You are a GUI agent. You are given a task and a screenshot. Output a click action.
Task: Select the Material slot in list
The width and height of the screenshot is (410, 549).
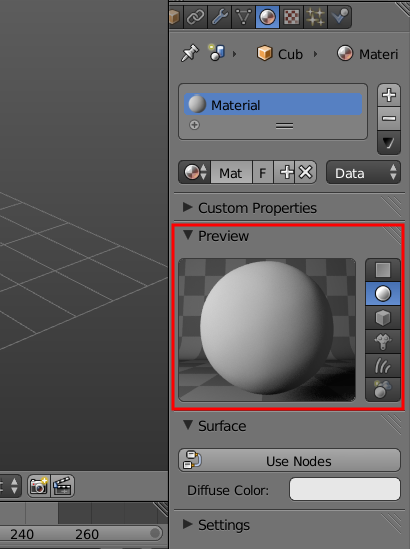pyautogui.click(x=273, y=104)
